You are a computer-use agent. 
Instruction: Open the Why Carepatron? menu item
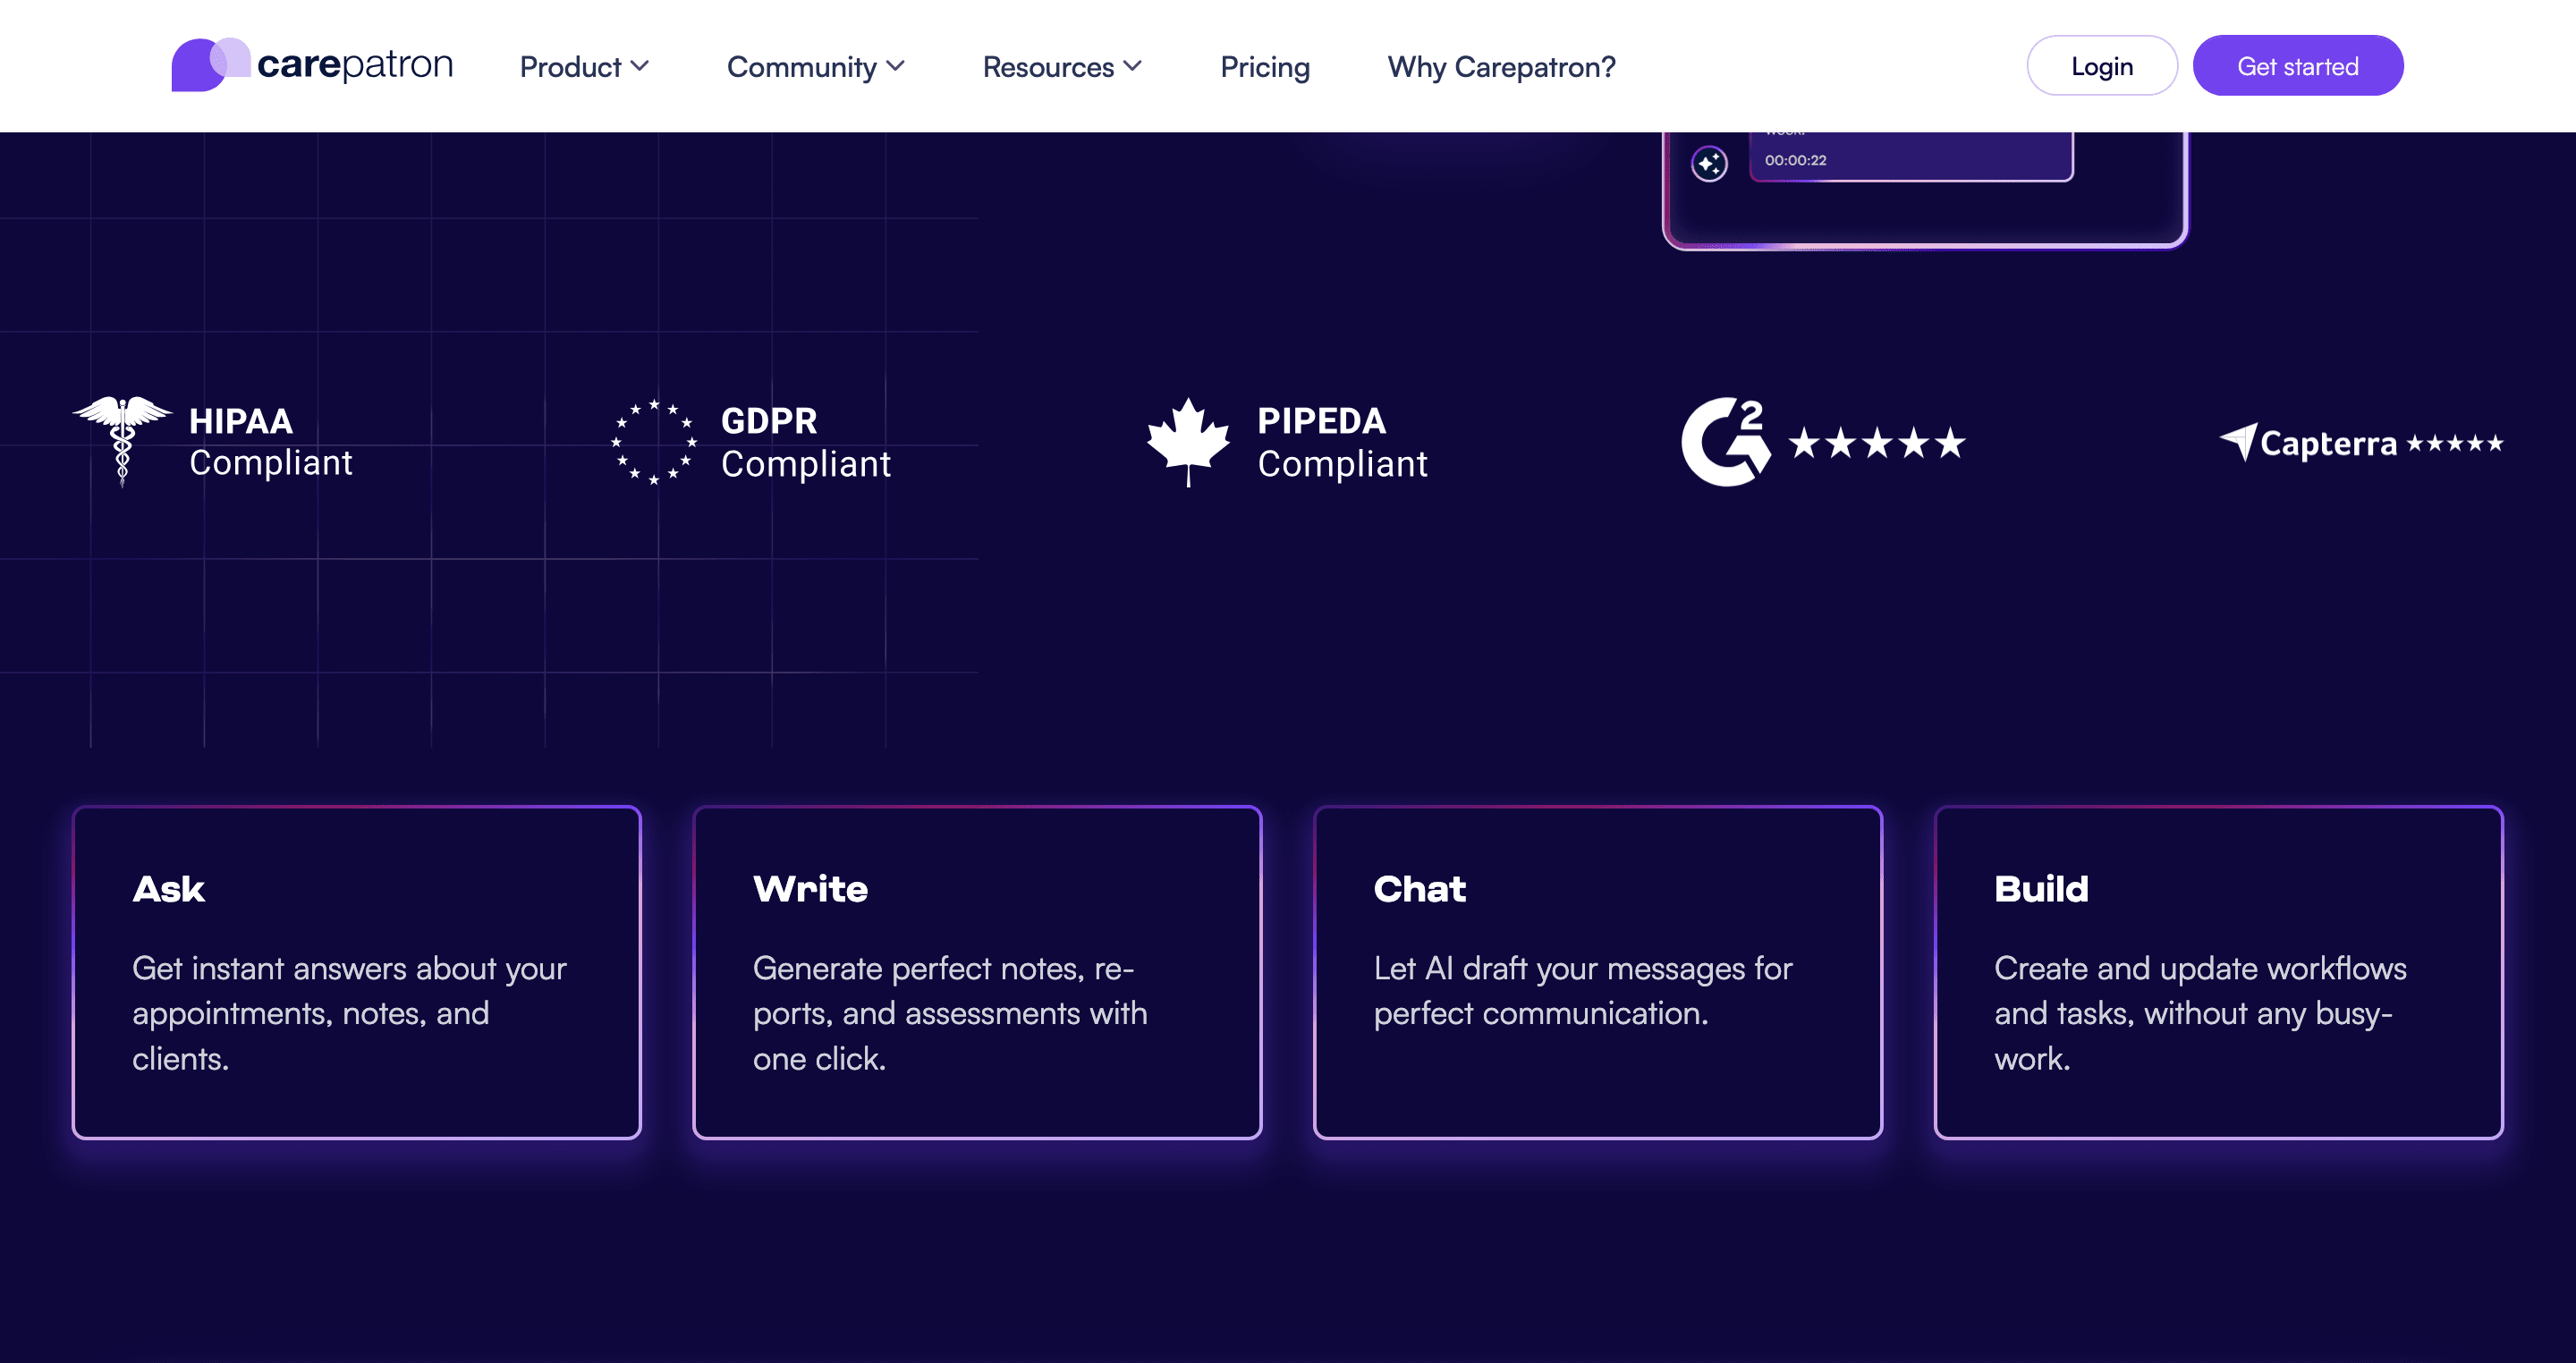(x=1500, y=66)
